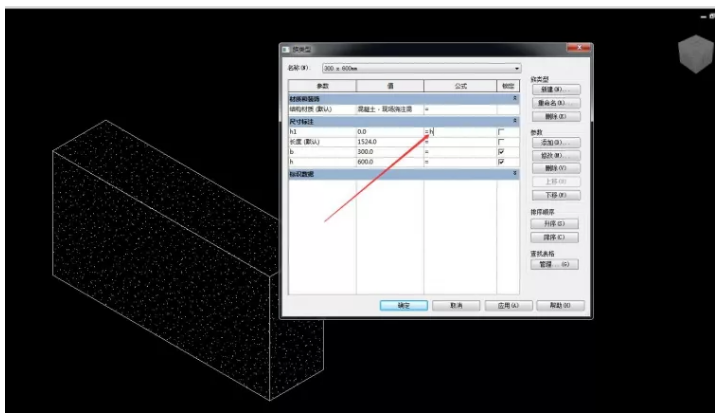Open the type name dropdown showing 300 x 600mm
The image size is (719, 416).
coord(421,68)
